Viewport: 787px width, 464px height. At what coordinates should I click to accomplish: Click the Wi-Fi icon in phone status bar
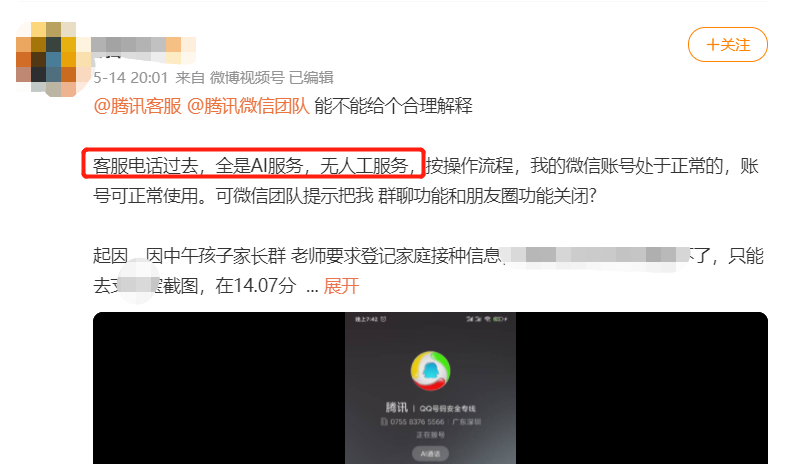pos(487,319)
